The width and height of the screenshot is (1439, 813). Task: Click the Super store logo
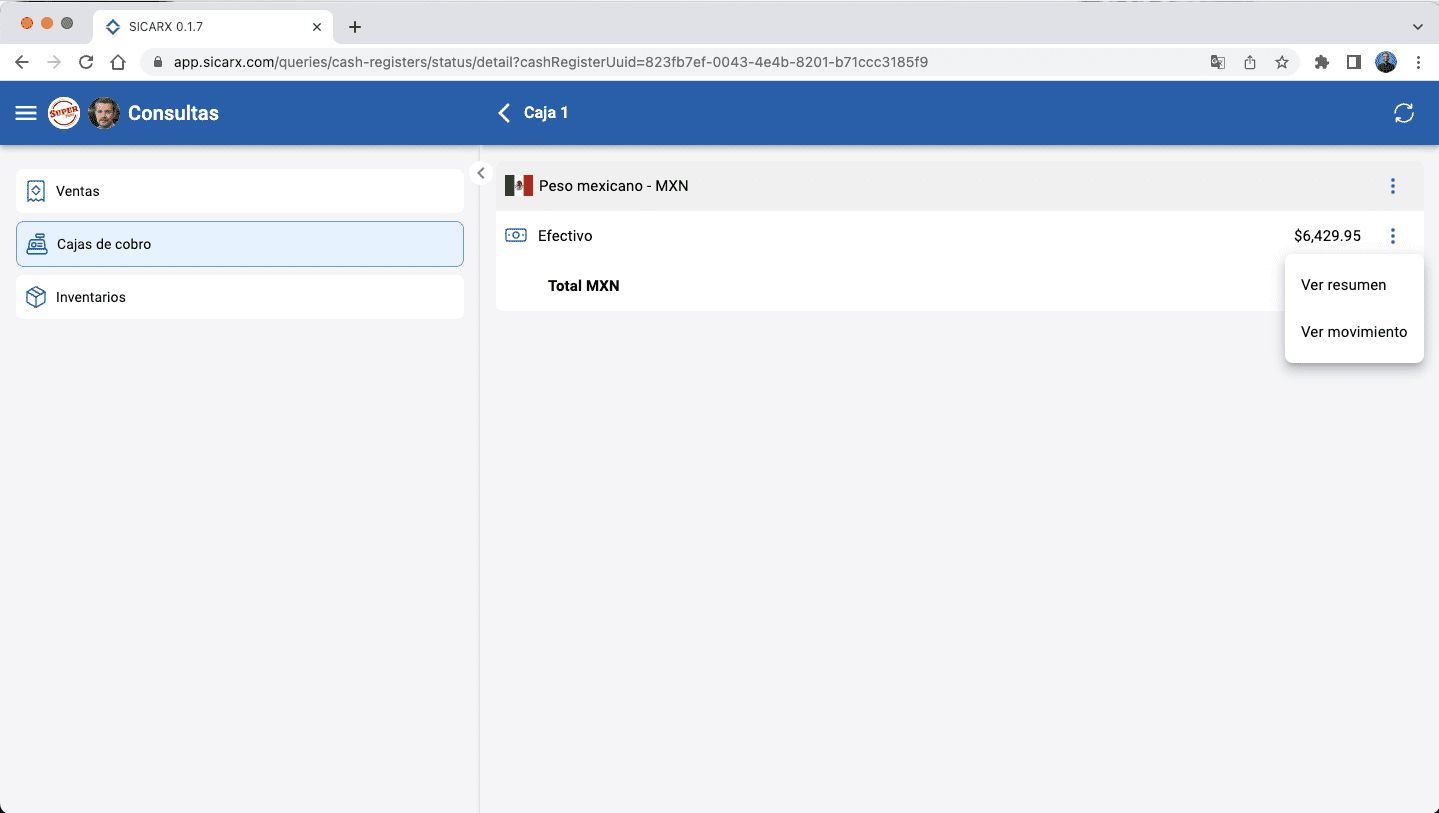pyautogui.click(x=64, y=113)
